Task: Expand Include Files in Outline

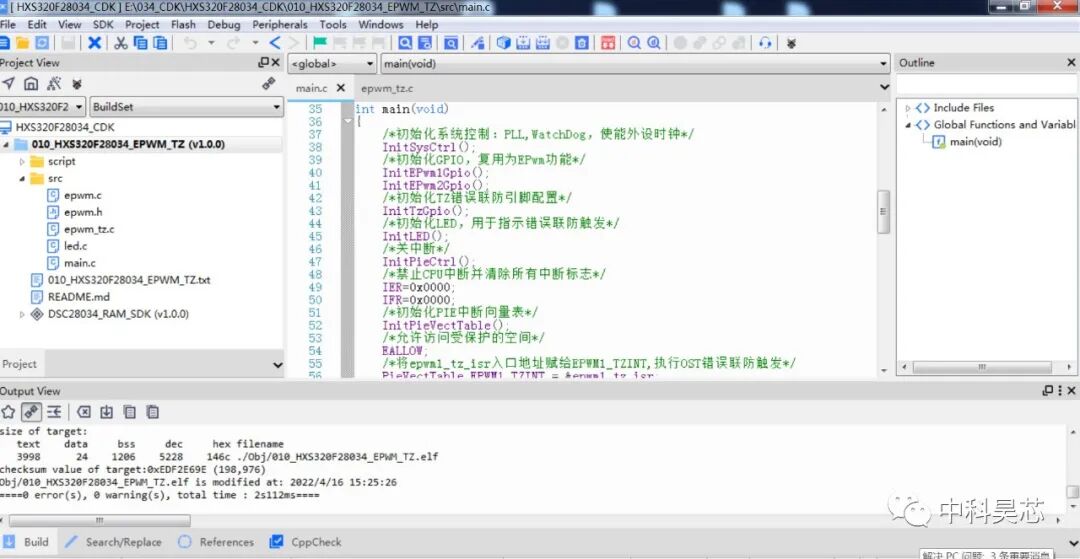Action: click(x=908, y=108)
